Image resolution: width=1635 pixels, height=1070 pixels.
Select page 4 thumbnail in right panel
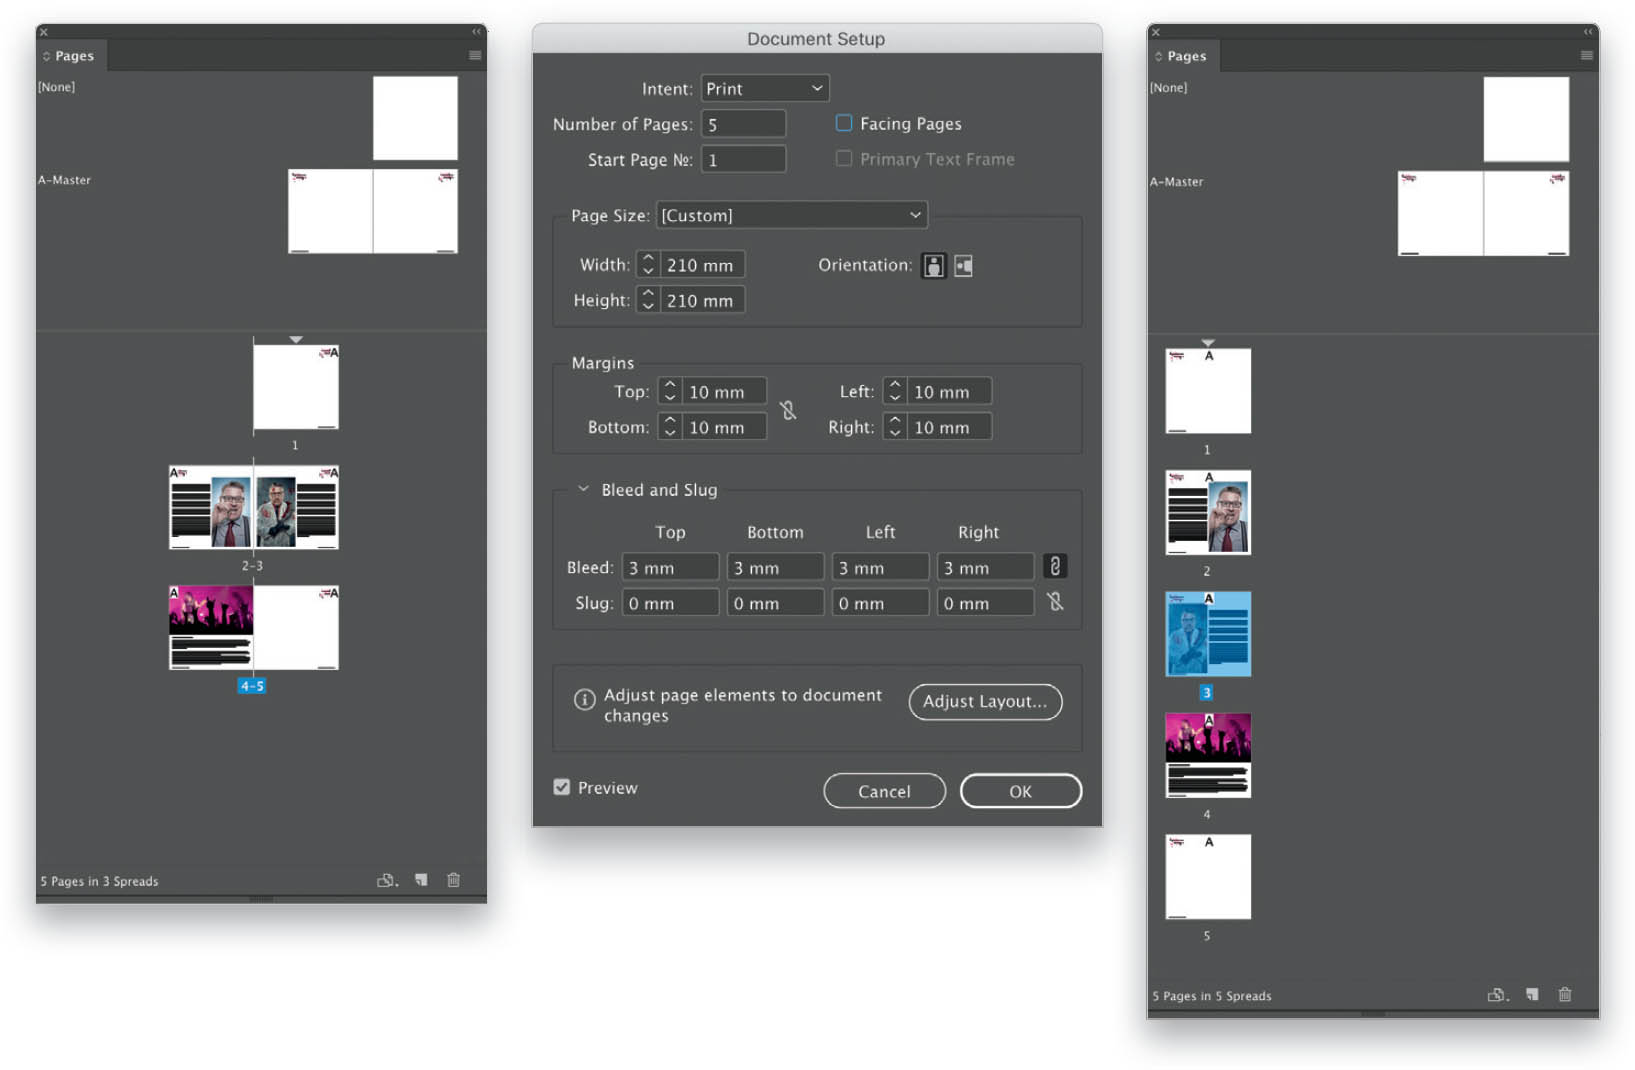point(1208,755)
